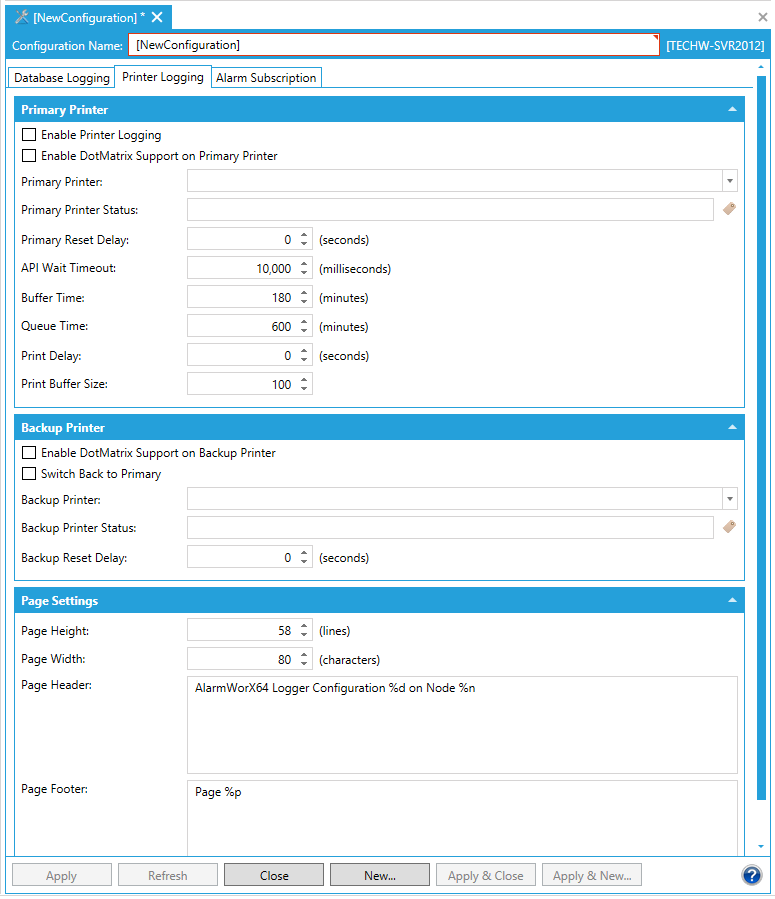Switch to the Database Logging tab
The height and width of the screenshot is (899, 775).
point(62,78)
